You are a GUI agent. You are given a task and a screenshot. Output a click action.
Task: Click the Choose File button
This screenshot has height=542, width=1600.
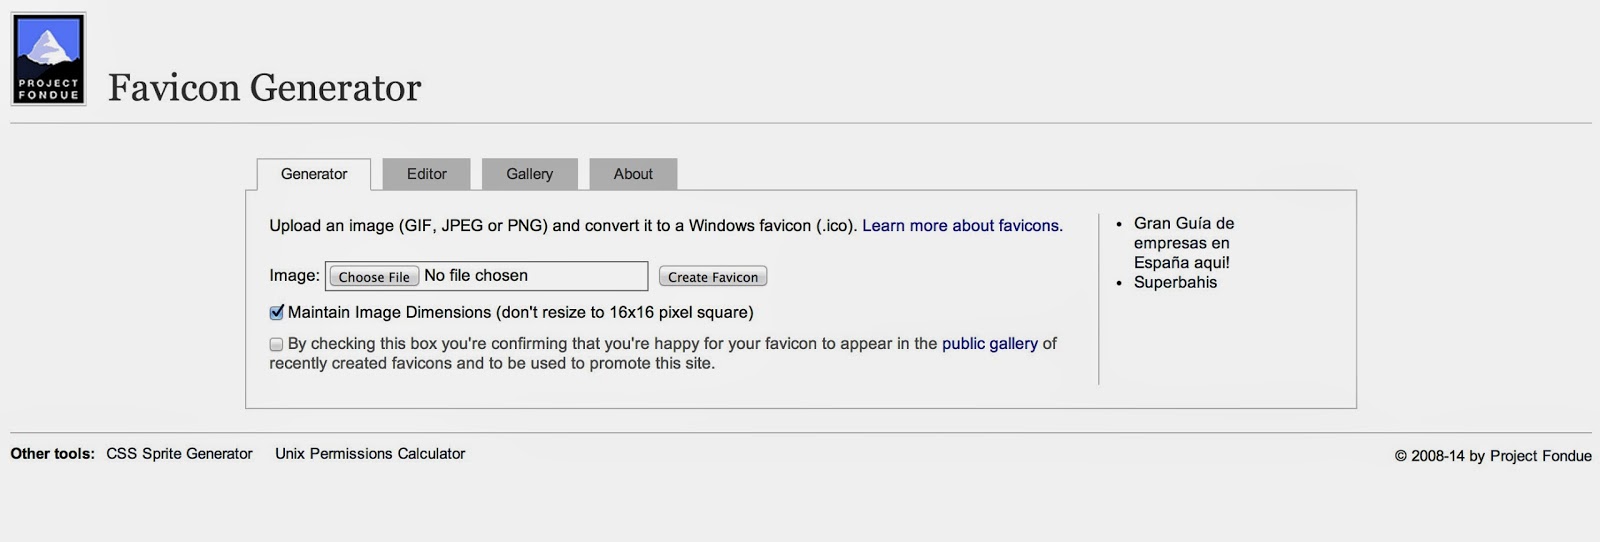tap(374, 277)
